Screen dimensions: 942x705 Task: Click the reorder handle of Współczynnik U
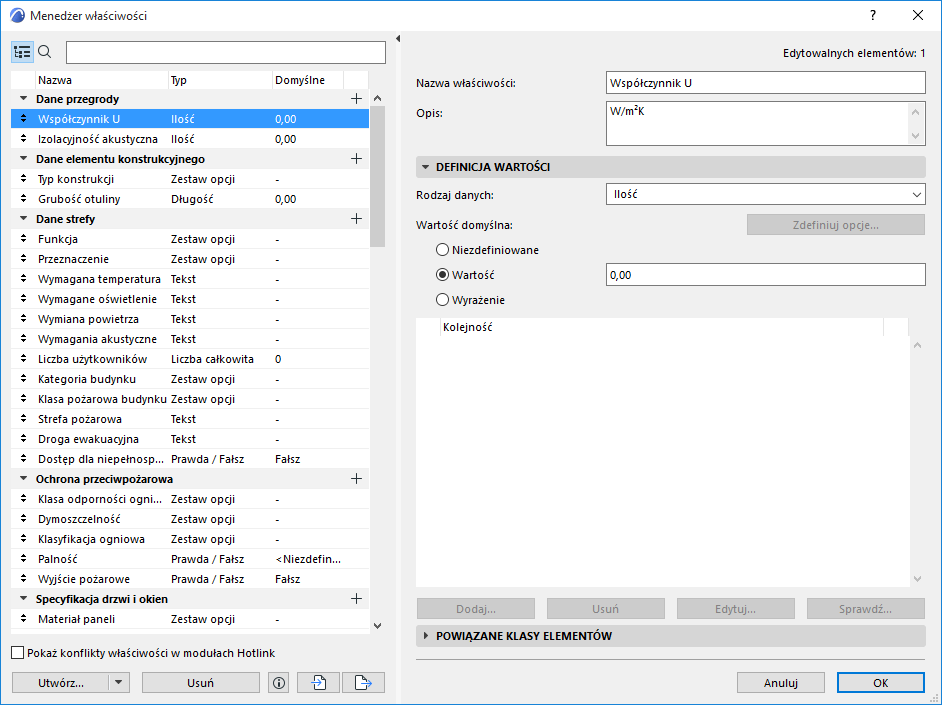[23, 119]
